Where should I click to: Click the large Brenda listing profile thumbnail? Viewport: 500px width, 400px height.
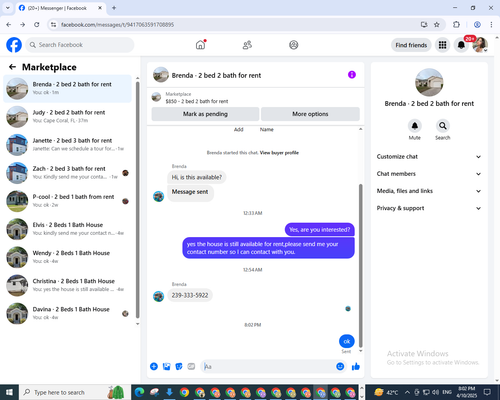pos(429,82)
